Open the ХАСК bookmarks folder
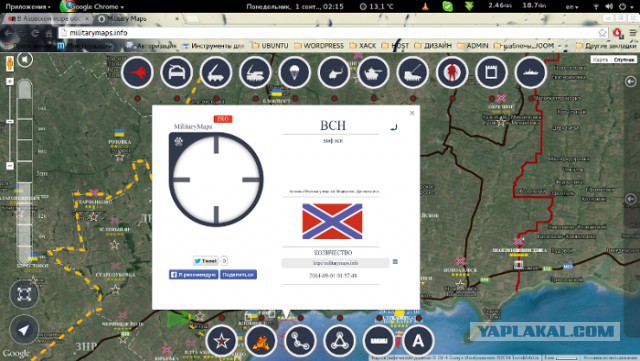The width and height of the screenshot is (640, 361). [x=362, y=46]
